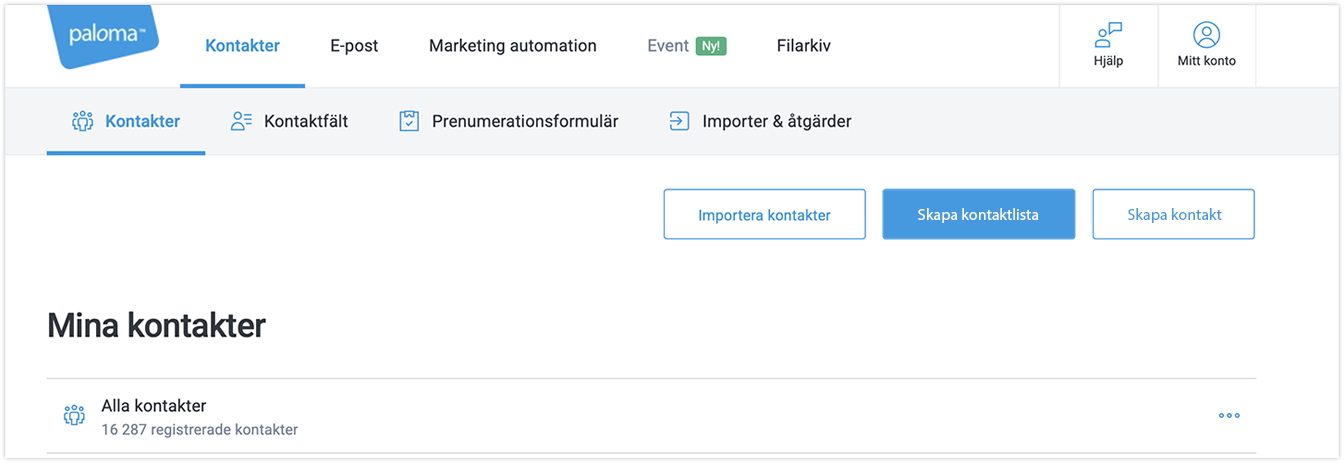Open the Alla kontakter list
The width and height of the screenshot is (1344, 463).
click(x=154, y=406)
